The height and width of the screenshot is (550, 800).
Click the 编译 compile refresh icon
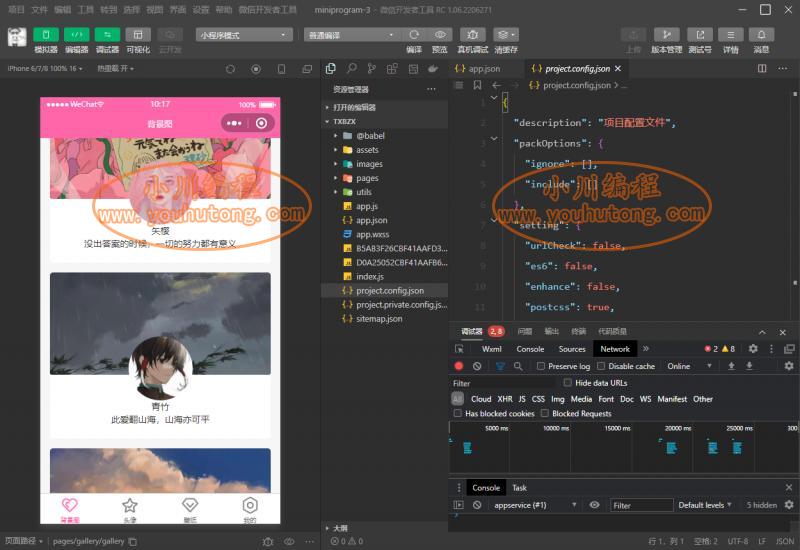pos(414,35)
